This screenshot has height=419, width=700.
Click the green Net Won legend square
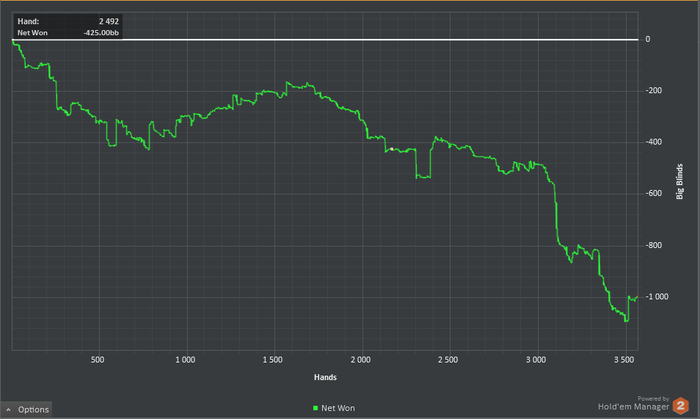(x=316, y=408)
